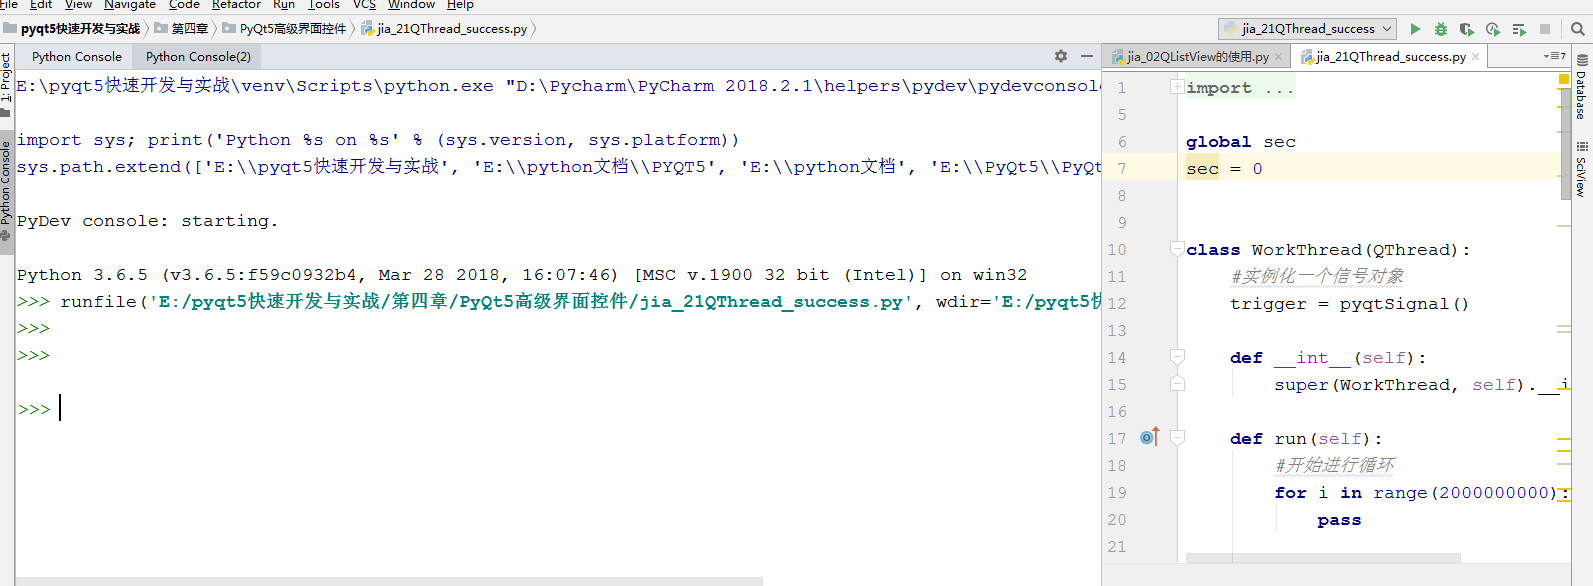Click 'trigger = pyqtSignal()' line

click(1350, 304)
